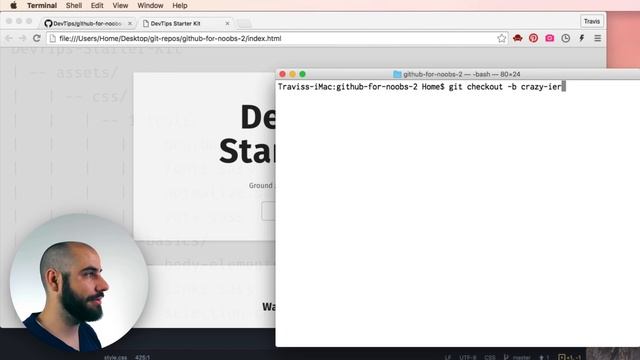Screen dimensions: 640x360
Task: Open the Apple menu
Action: click(x=13, y=5)
